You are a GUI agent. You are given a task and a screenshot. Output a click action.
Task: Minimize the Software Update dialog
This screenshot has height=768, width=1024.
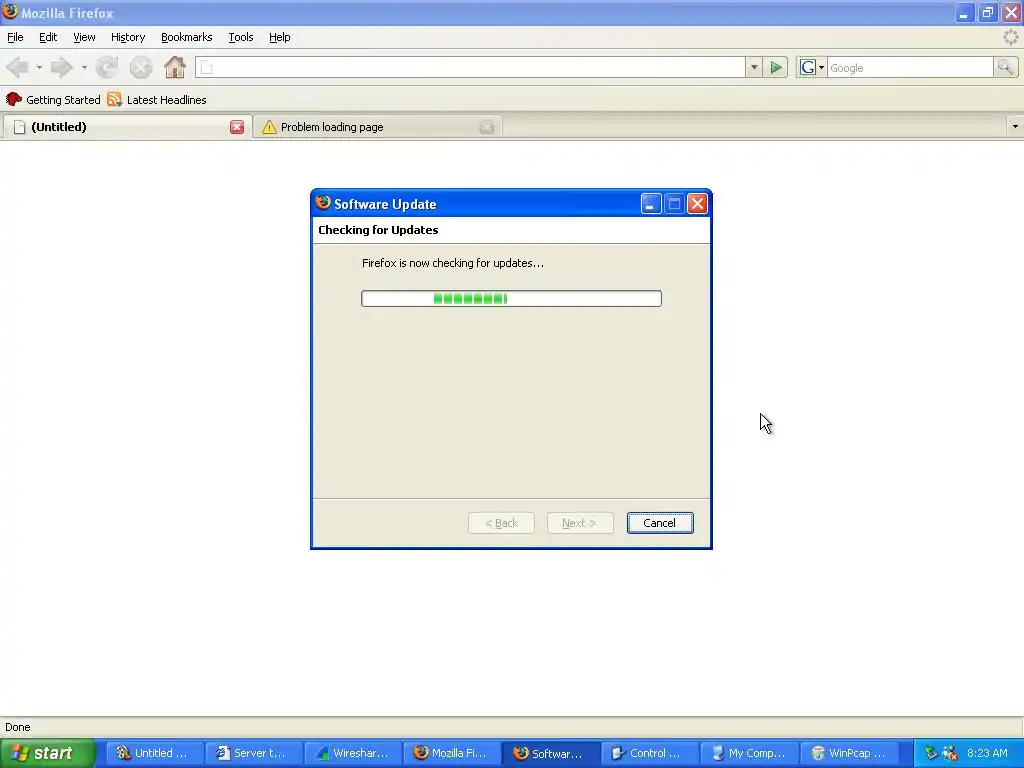pos(650,204)
